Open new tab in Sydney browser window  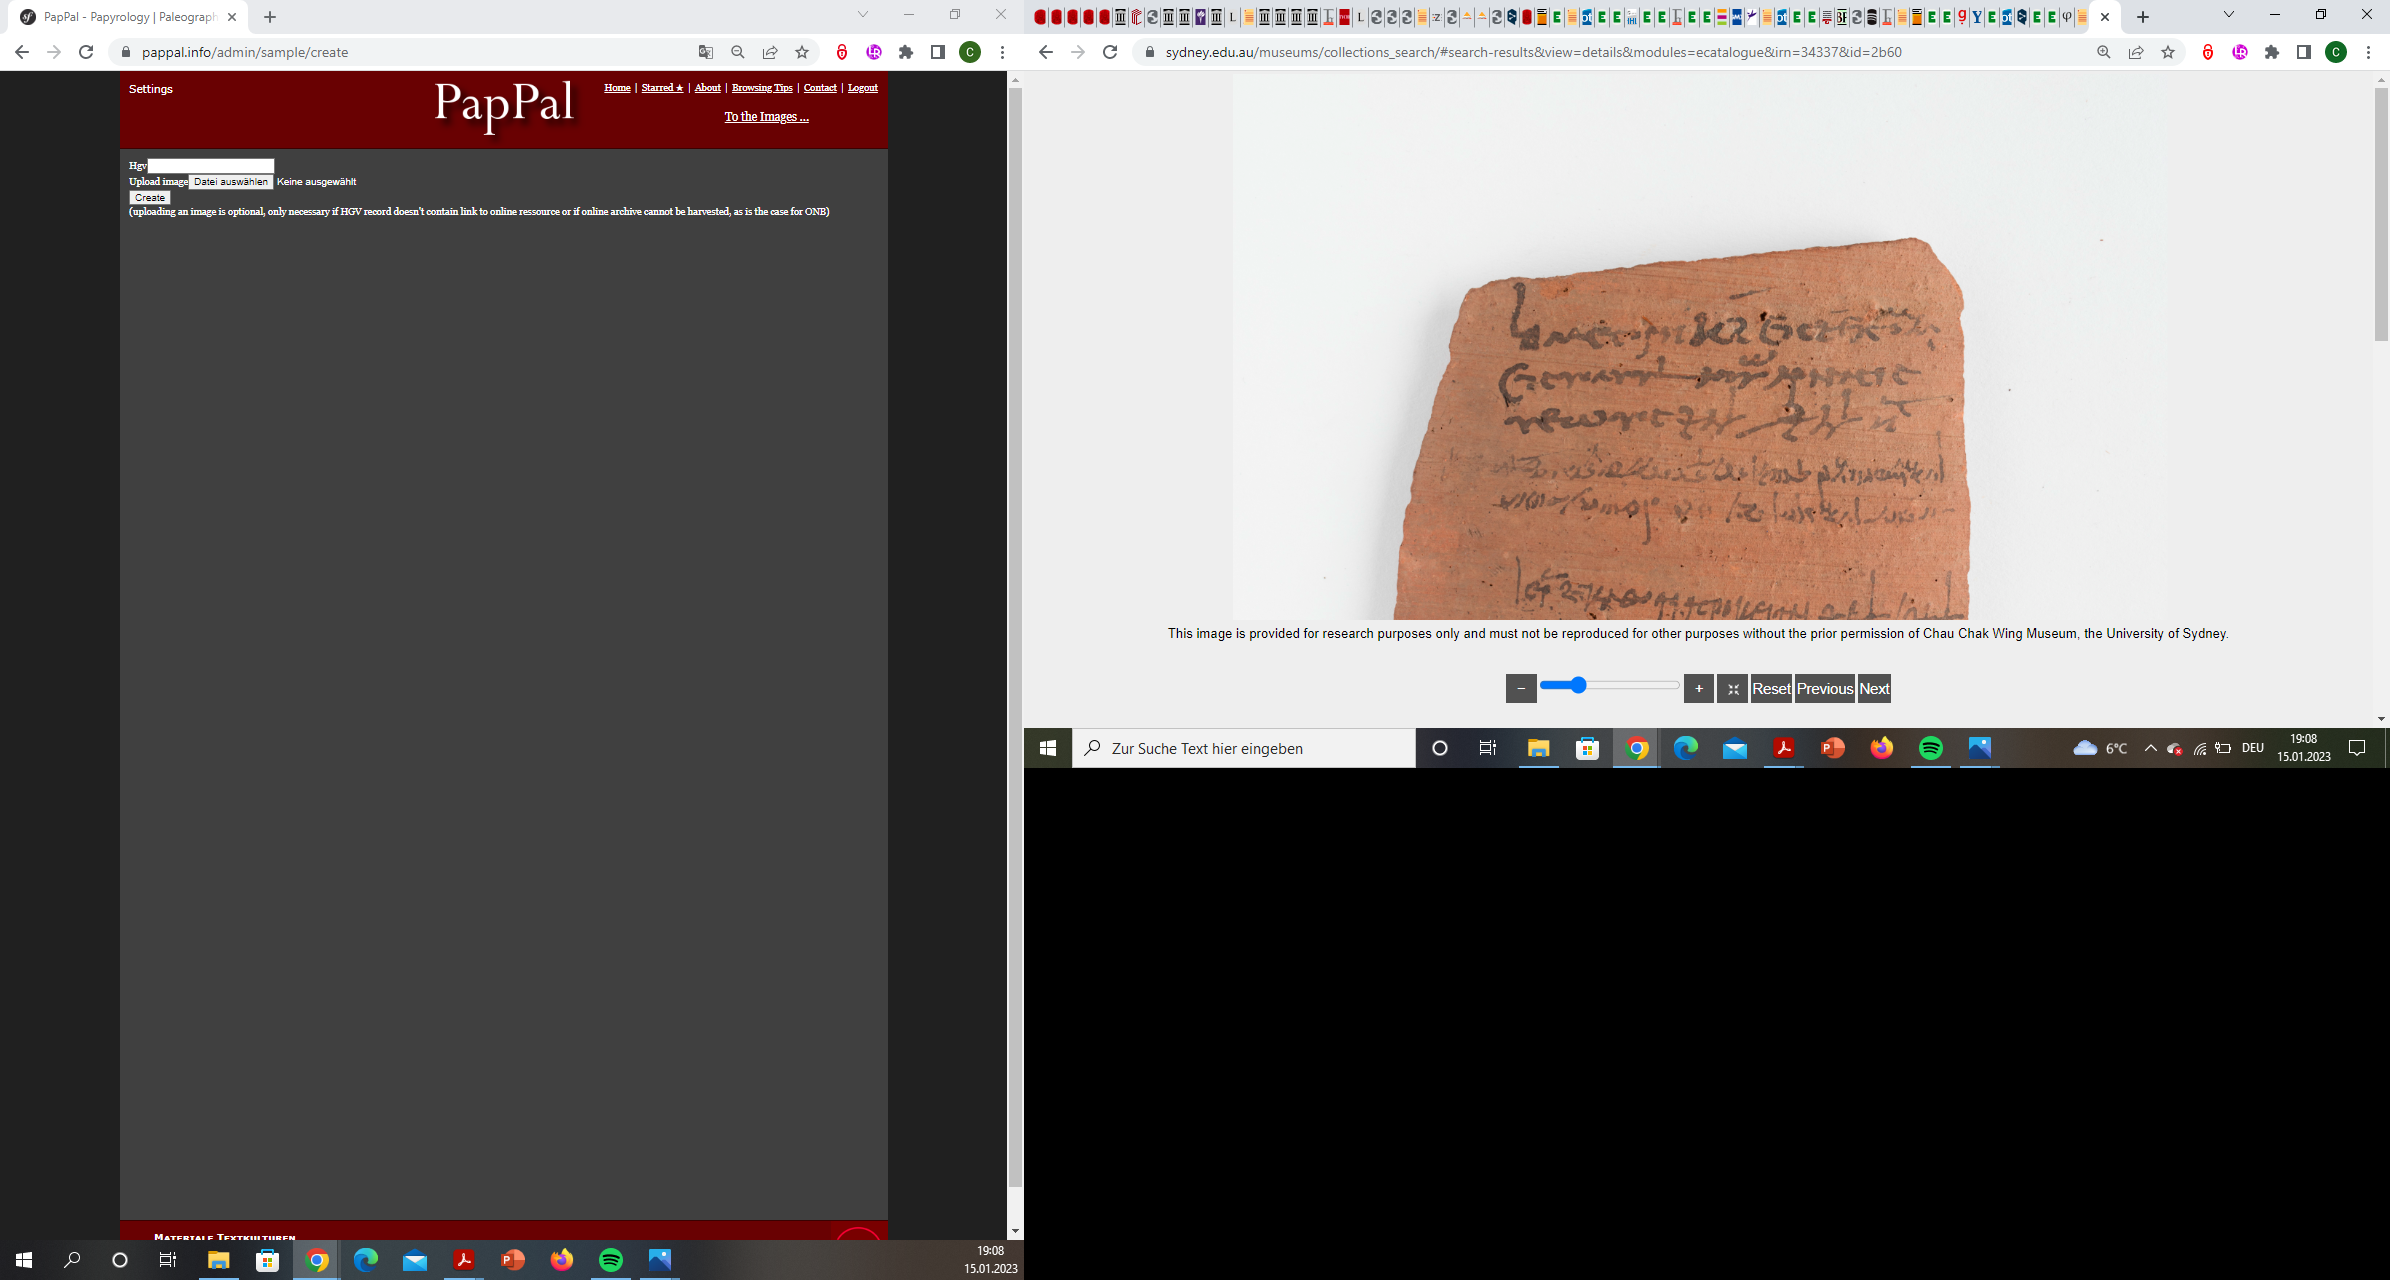(x=2143, y=17)
